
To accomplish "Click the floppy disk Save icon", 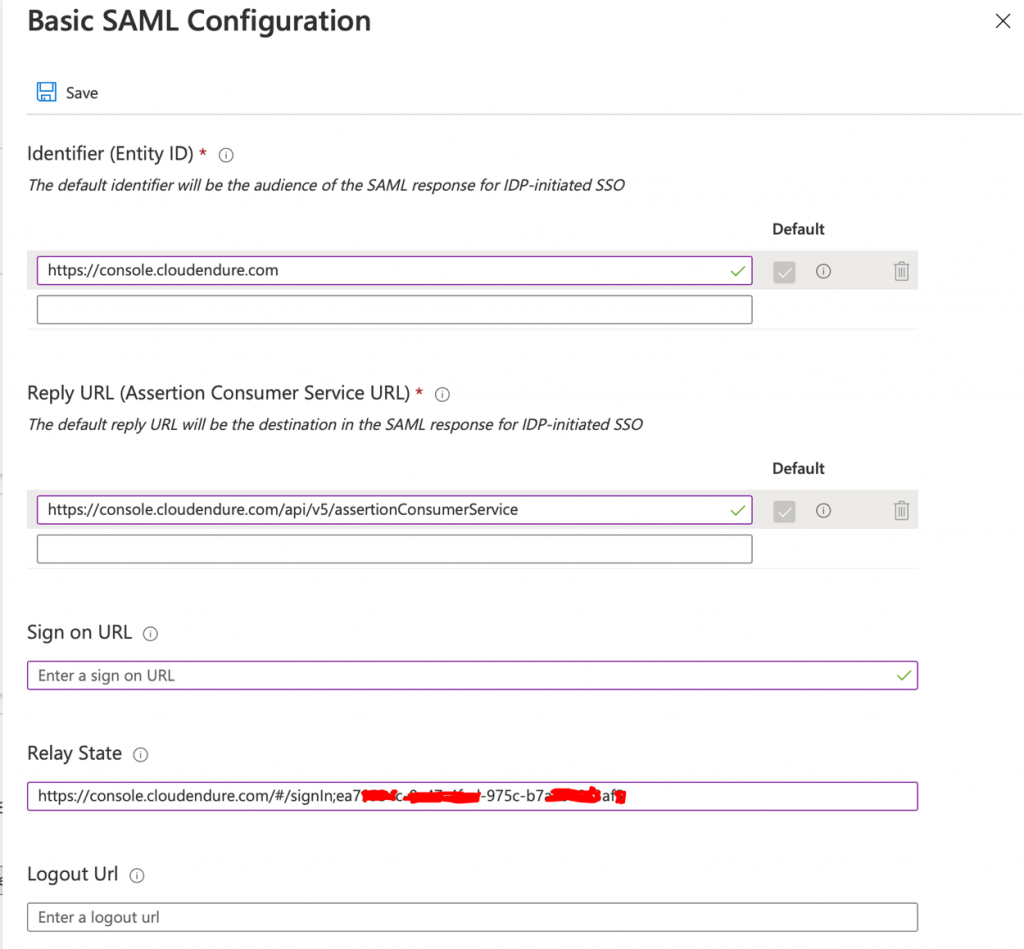I will coord(47,91).
